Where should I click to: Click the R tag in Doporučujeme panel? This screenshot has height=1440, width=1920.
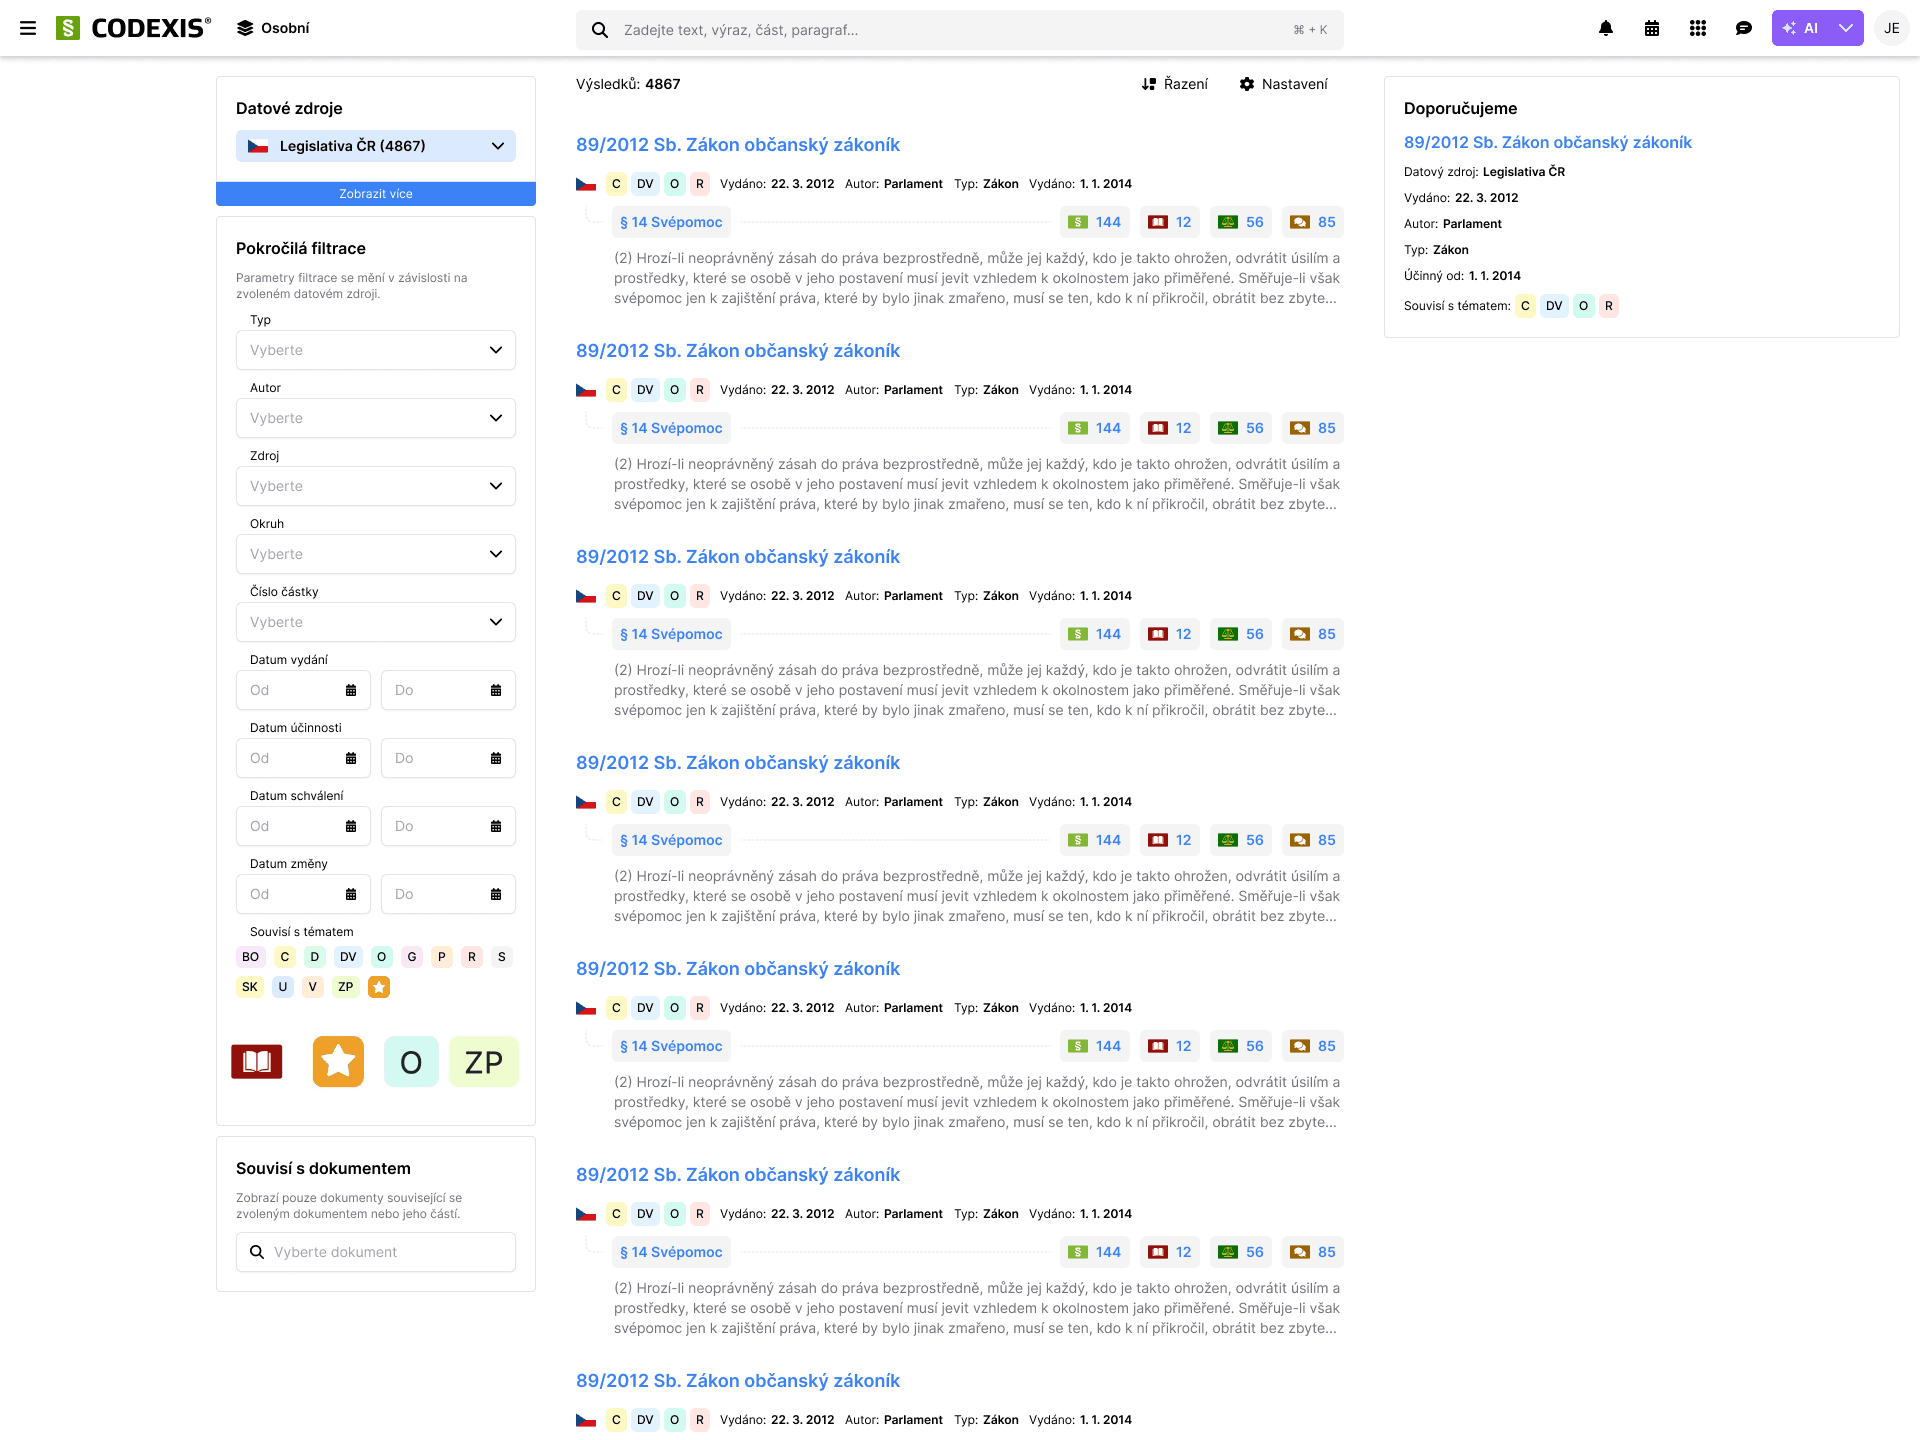point(1609,306)
